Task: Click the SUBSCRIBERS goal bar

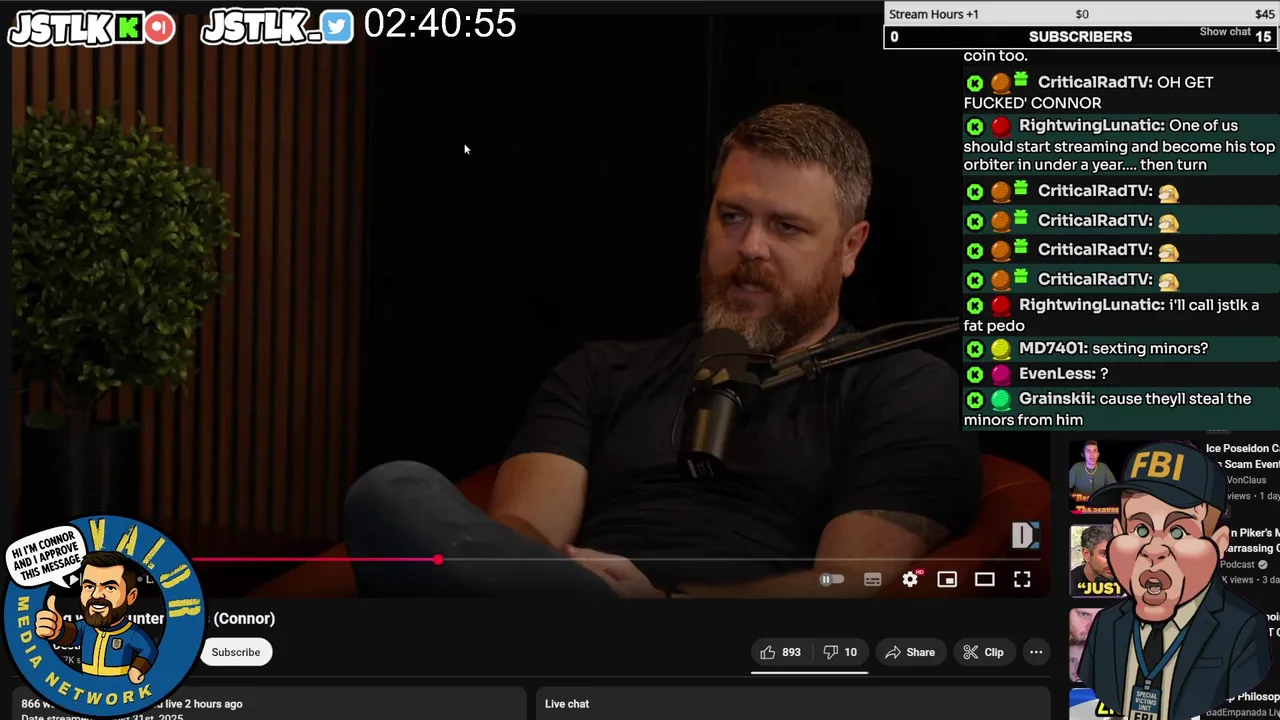Action: [1080, 37]
